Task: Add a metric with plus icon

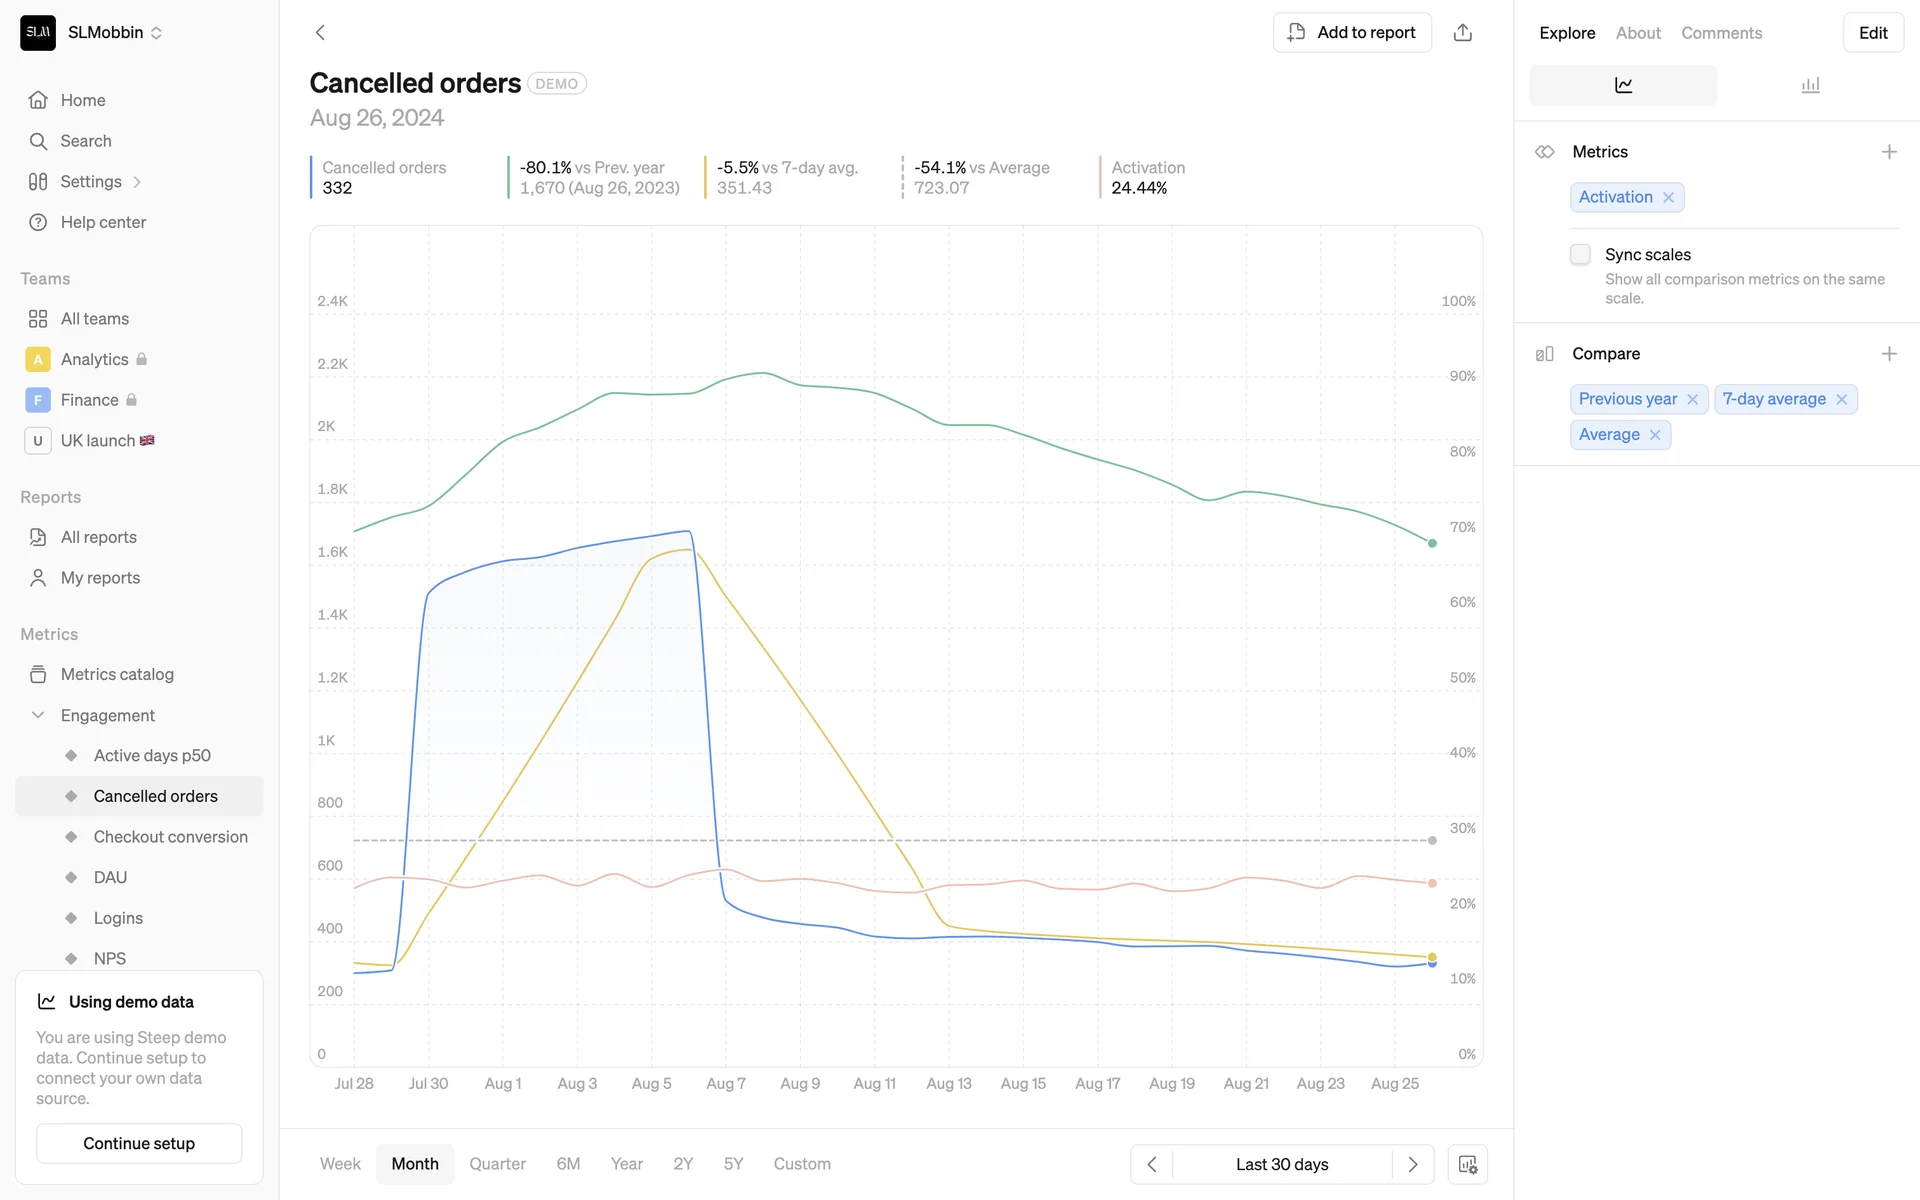Action: [x=1888, y=152]
